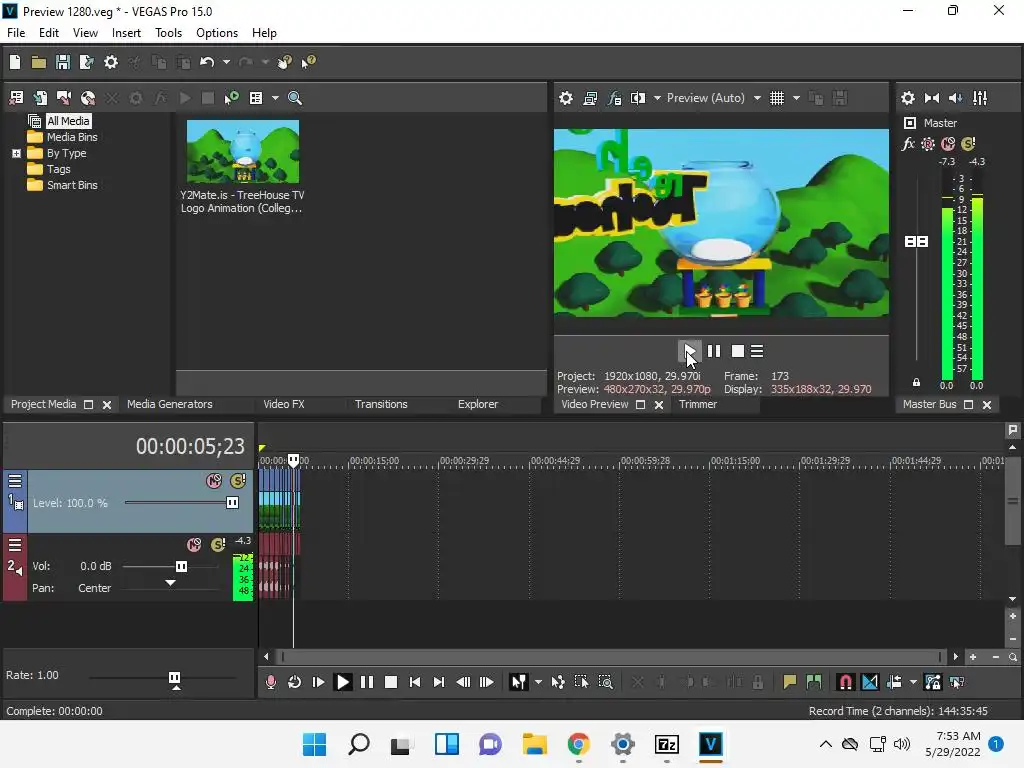
Task: Open the undo history dropdown arrow
Action: click(226, 62)
